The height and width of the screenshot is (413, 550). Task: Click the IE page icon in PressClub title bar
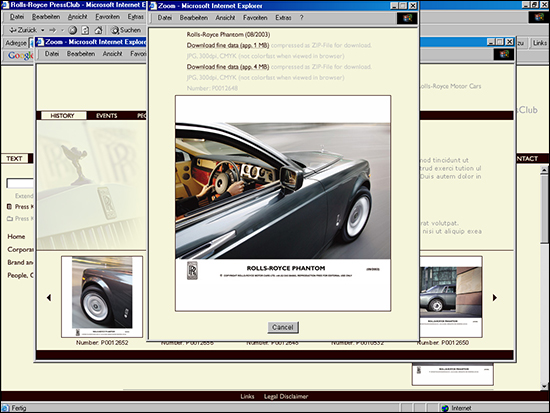tap(5, 5)
